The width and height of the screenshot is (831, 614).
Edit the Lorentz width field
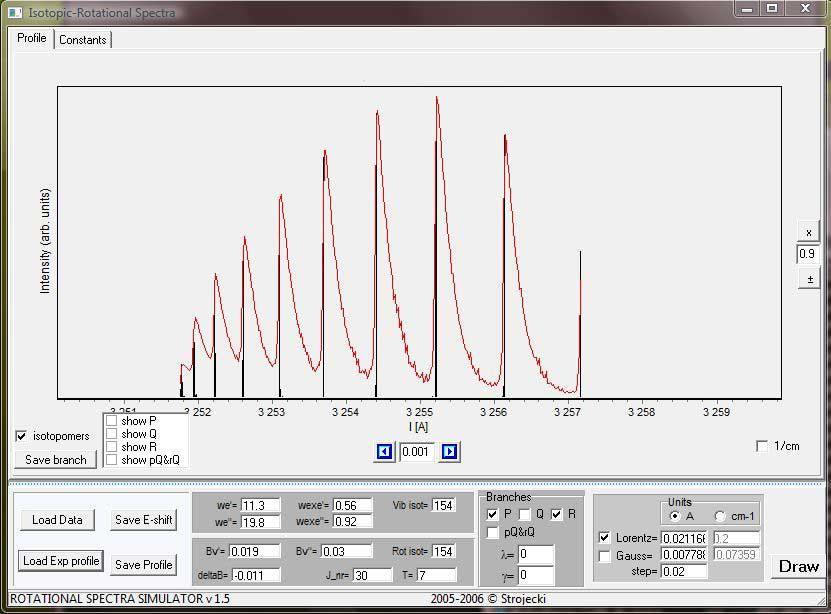pyautogui.click(x=684, y=539)
